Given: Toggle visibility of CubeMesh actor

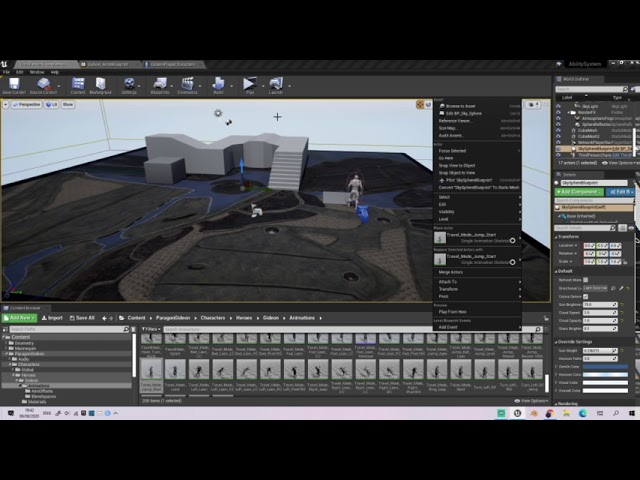Looking at the screenshot, I should 558,131.
